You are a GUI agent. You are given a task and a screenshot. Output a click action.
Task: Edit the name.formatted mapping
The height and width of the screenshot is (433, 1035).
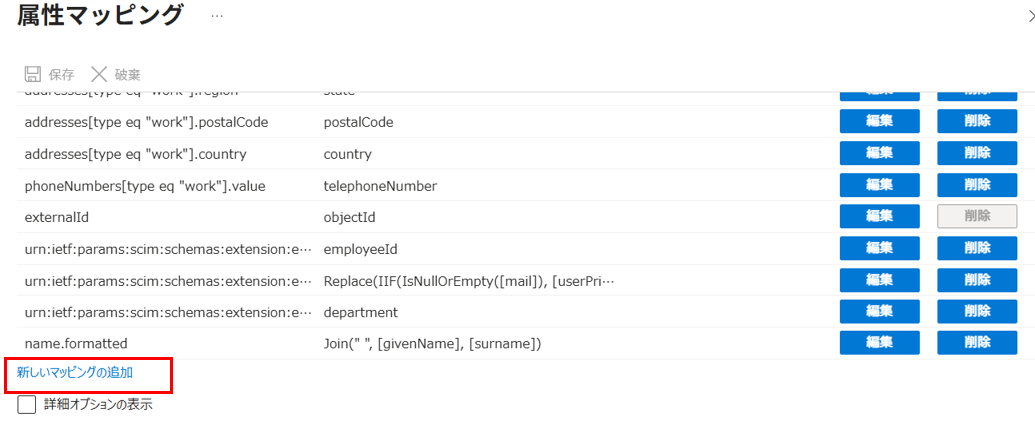879,343
